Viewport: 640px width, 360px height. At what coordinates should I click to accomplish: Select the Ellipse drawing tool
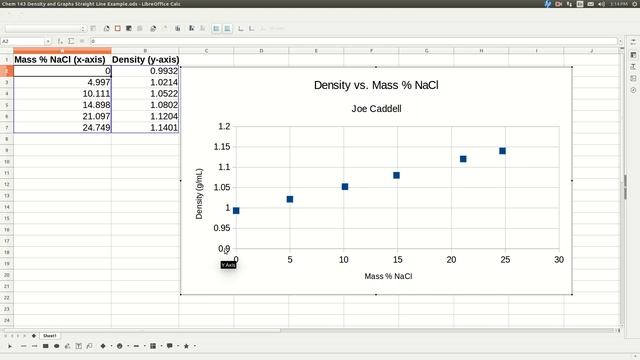coord(57,346)
